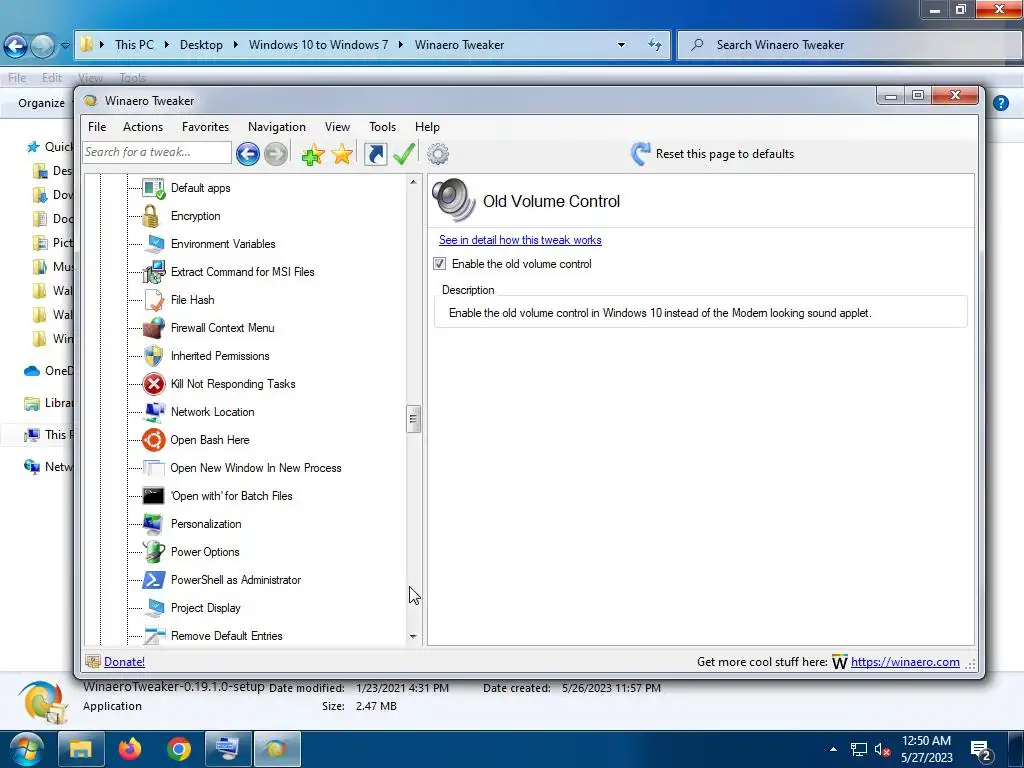Image resolution: width=1024 pixels, height=768 pixels.
Task: Click the Firewall Context Menu icon
Action: (x=153, y=328)
